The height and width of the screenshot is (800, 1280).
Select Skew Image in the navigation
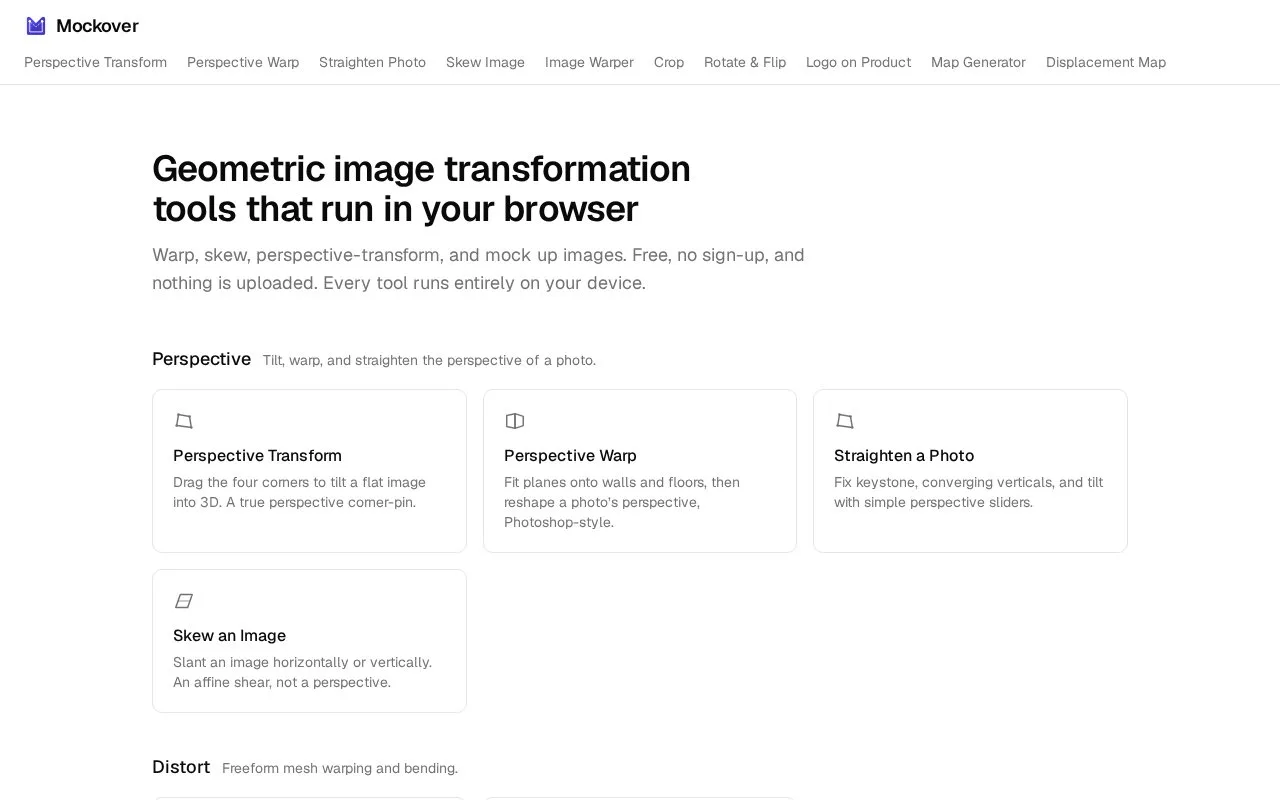pos(485,62)
